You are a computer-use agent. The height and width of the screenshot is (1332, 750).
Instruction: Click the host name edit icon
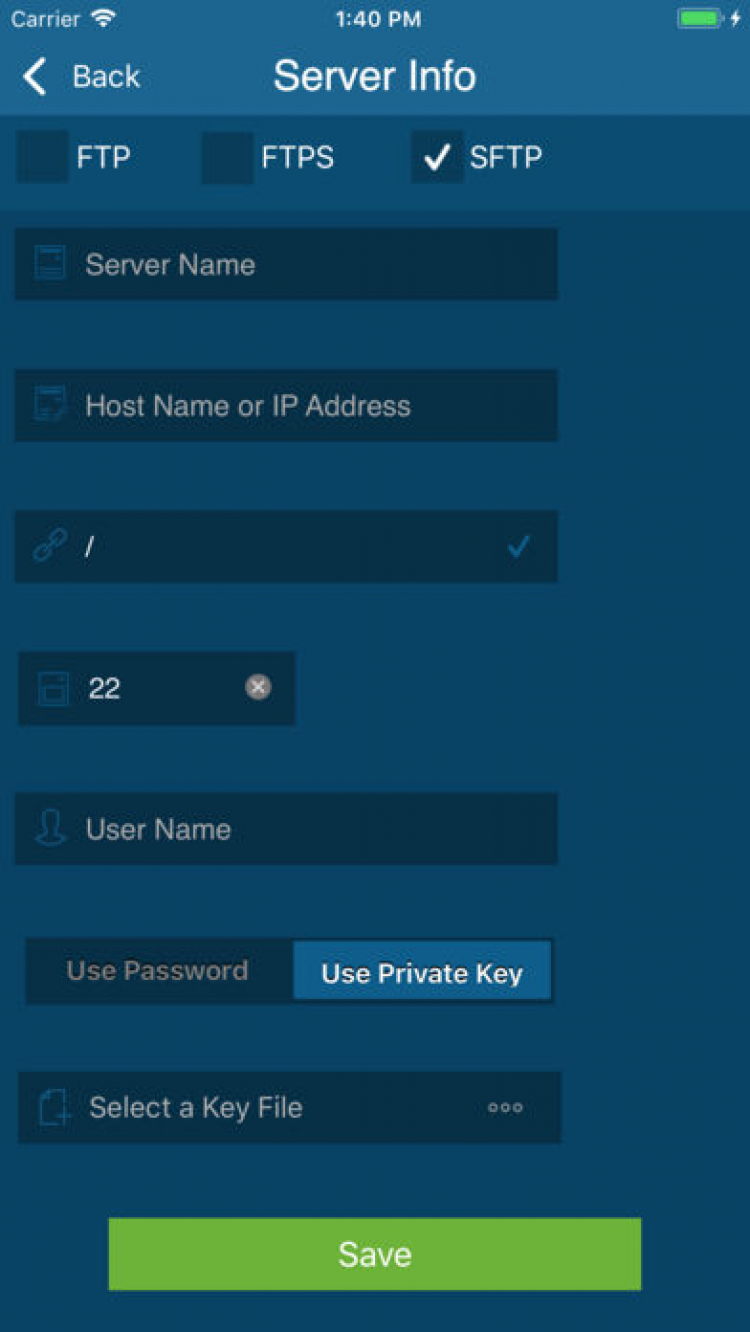[49, 405]
